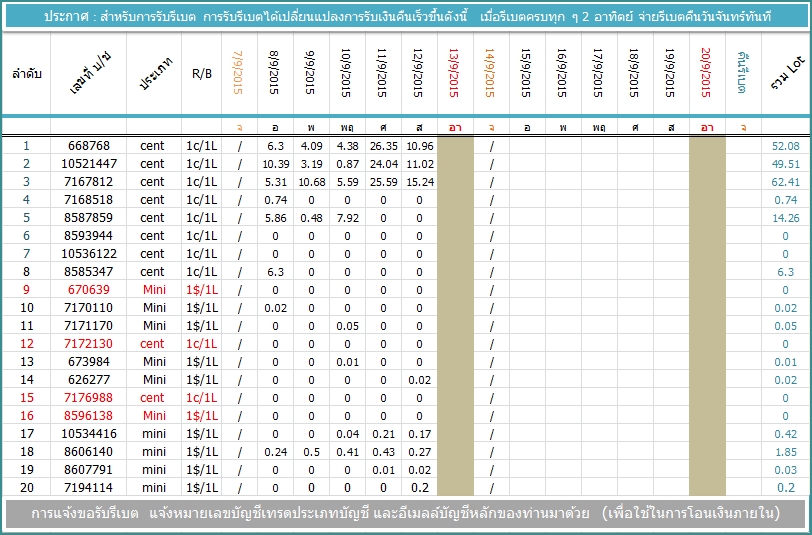Click account number 10536122
This screenshot has height=535, width=812.
(x=89, y=254)
